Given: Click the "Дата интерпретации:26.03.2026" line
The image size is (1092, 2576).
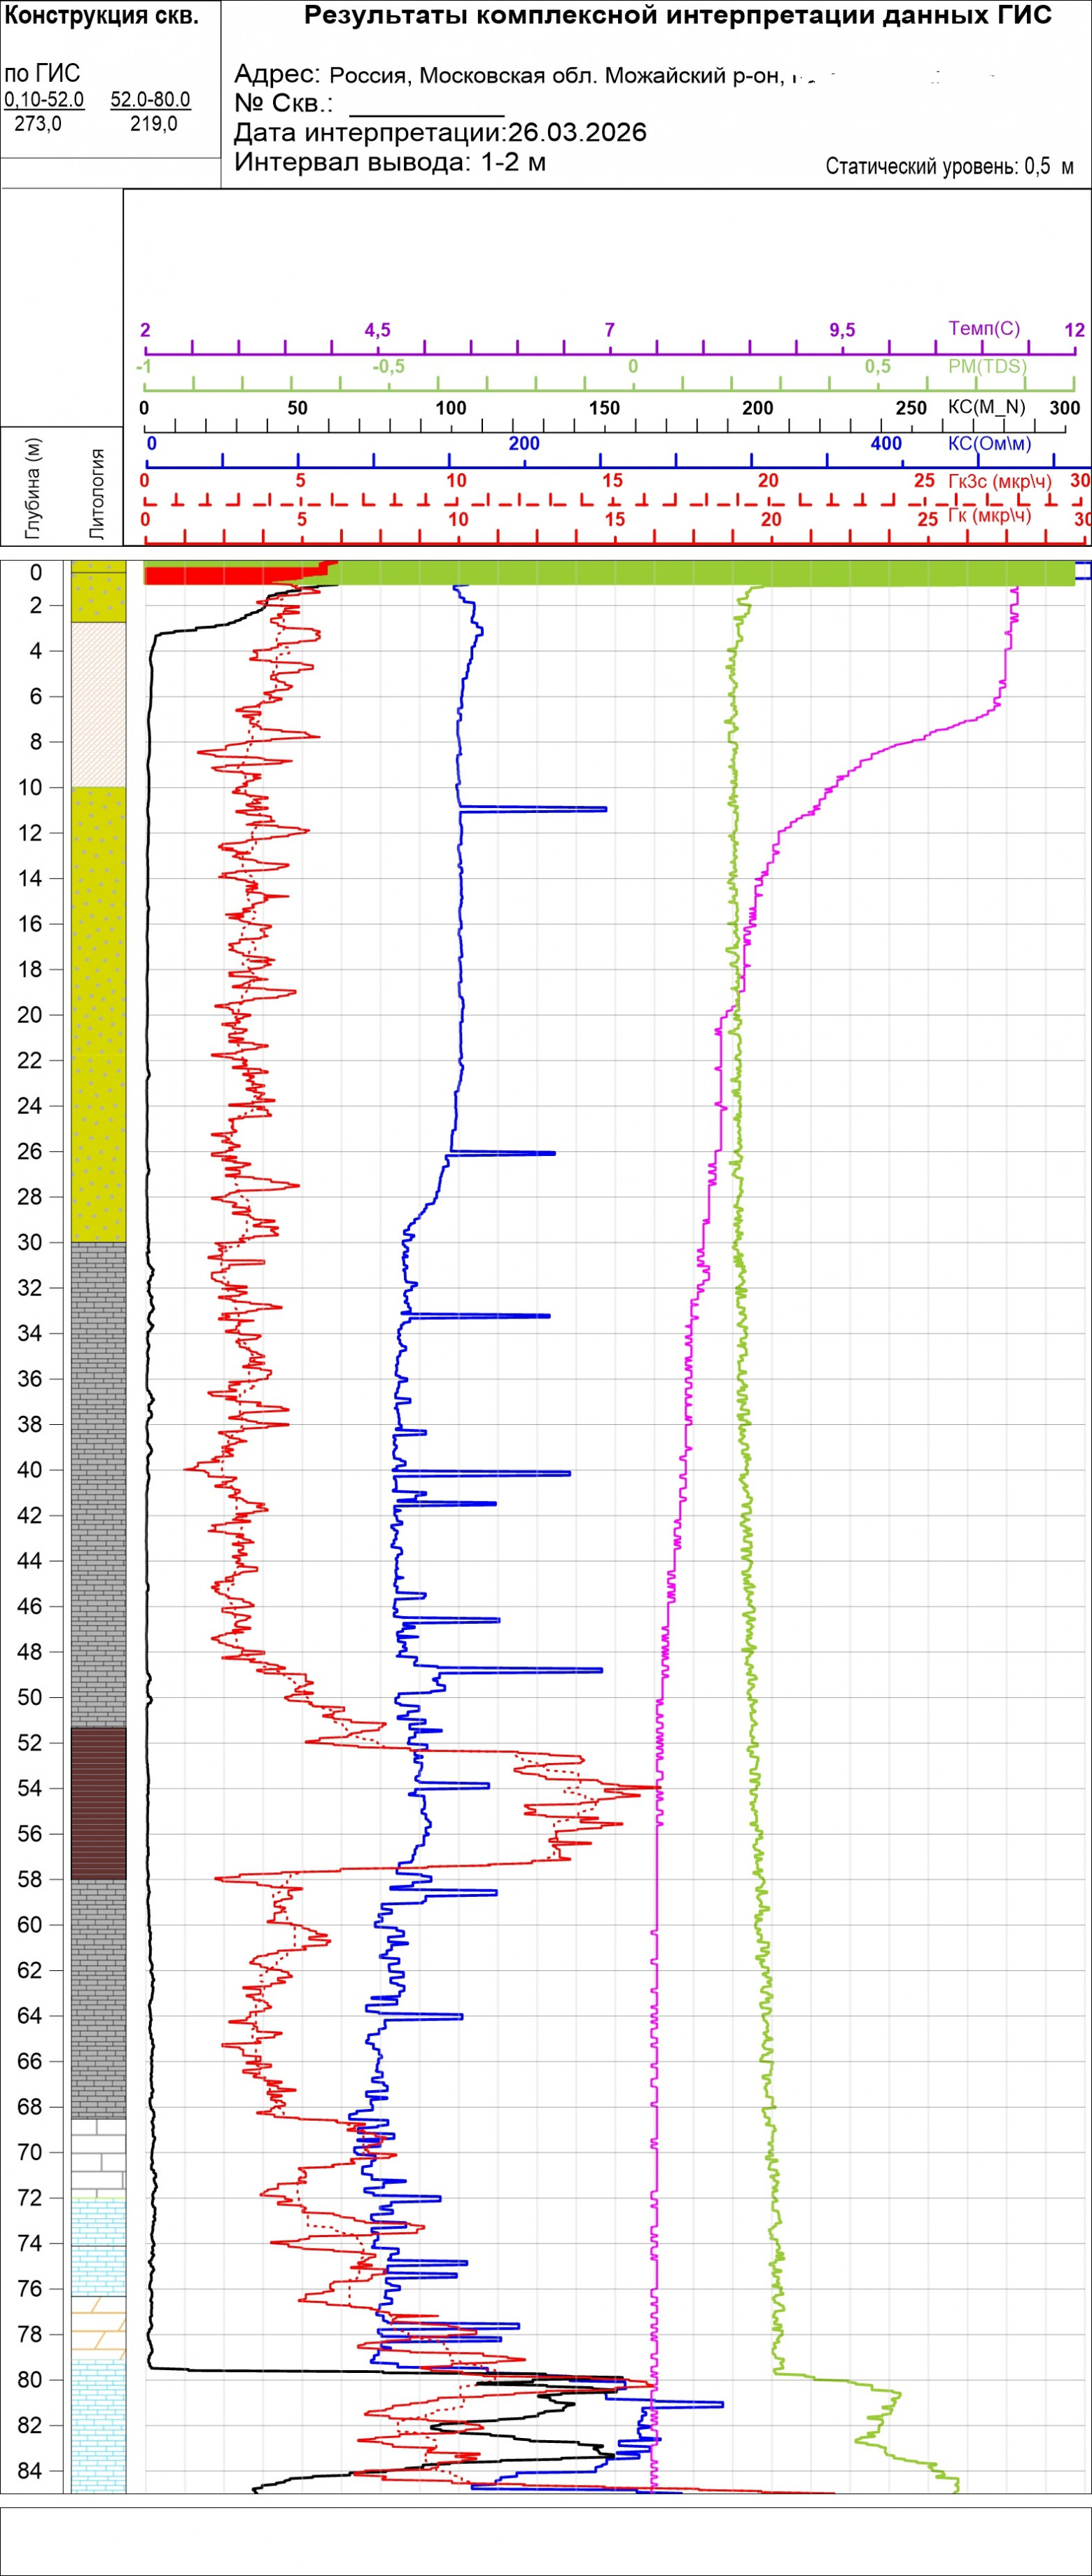Looking at the screenshot, I should 440,133.
